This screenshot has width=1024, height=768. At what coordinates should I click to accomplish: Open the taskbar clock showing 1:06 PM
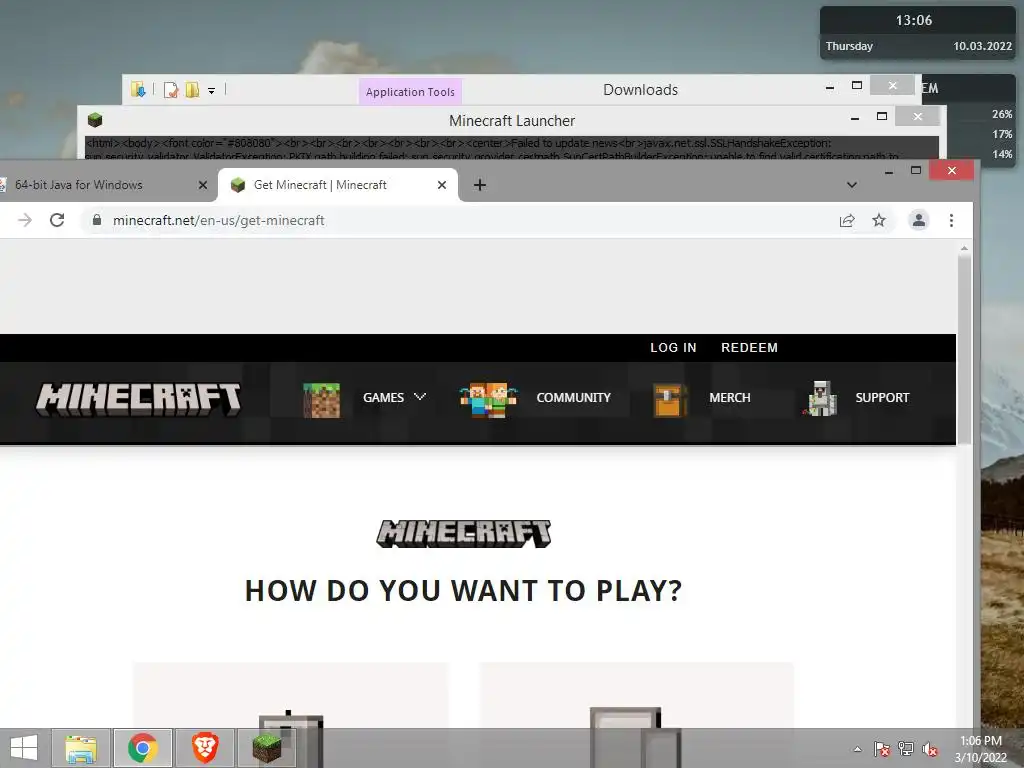coord(981,749)
